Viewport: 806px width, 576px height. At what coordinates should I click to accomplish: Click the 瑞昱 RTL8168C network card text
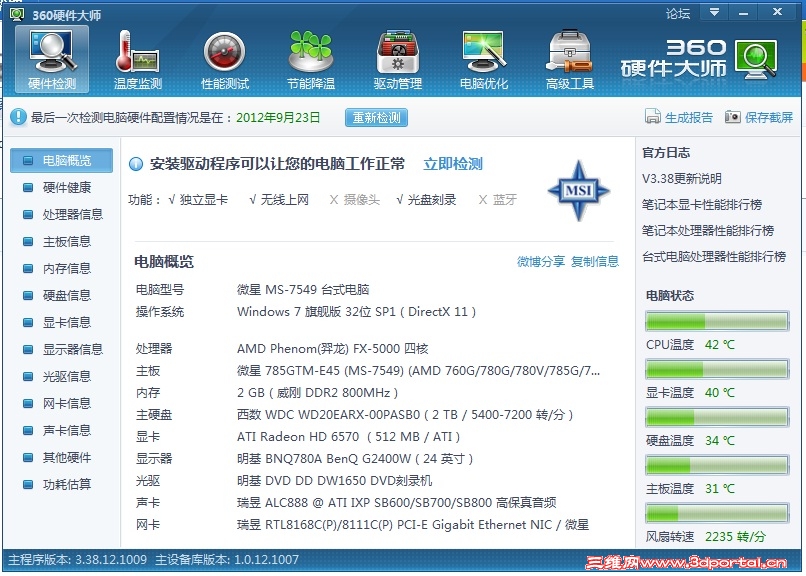pos(413,525)
